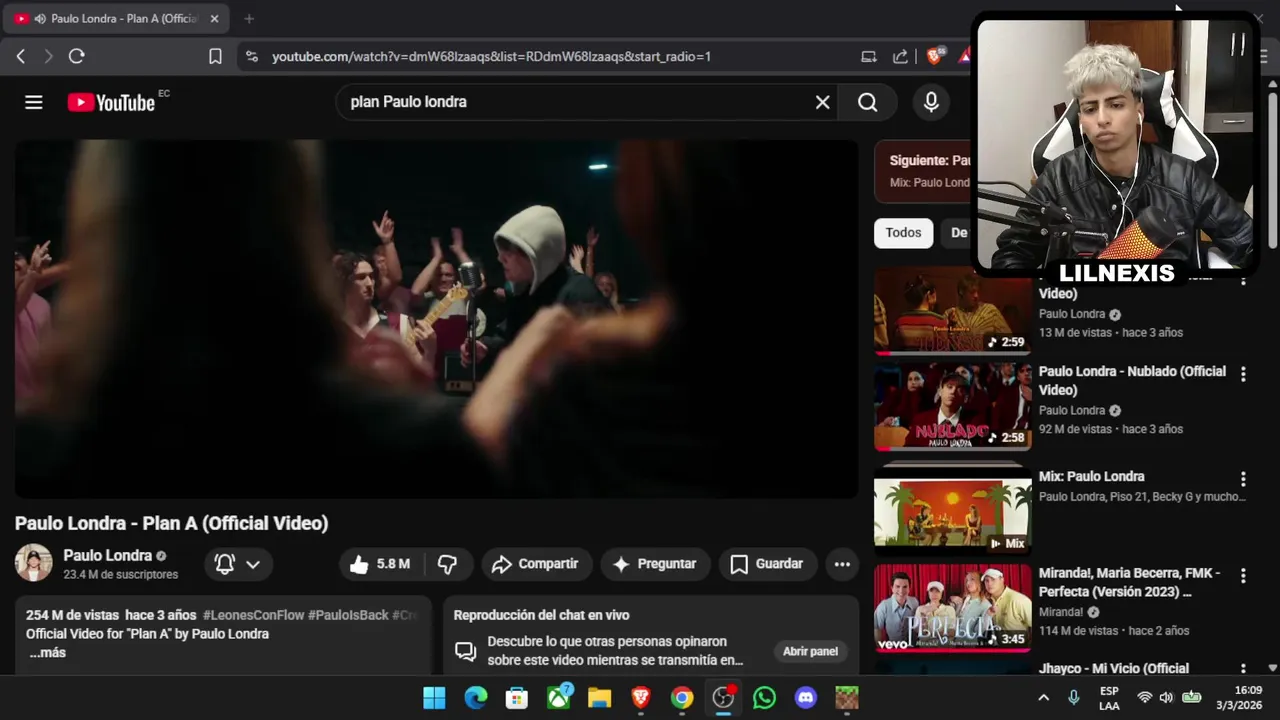
Task: Open the Mix: Paulo Londra playlist thumbnail
Action: pyautogui.click(x=952, y=512)
